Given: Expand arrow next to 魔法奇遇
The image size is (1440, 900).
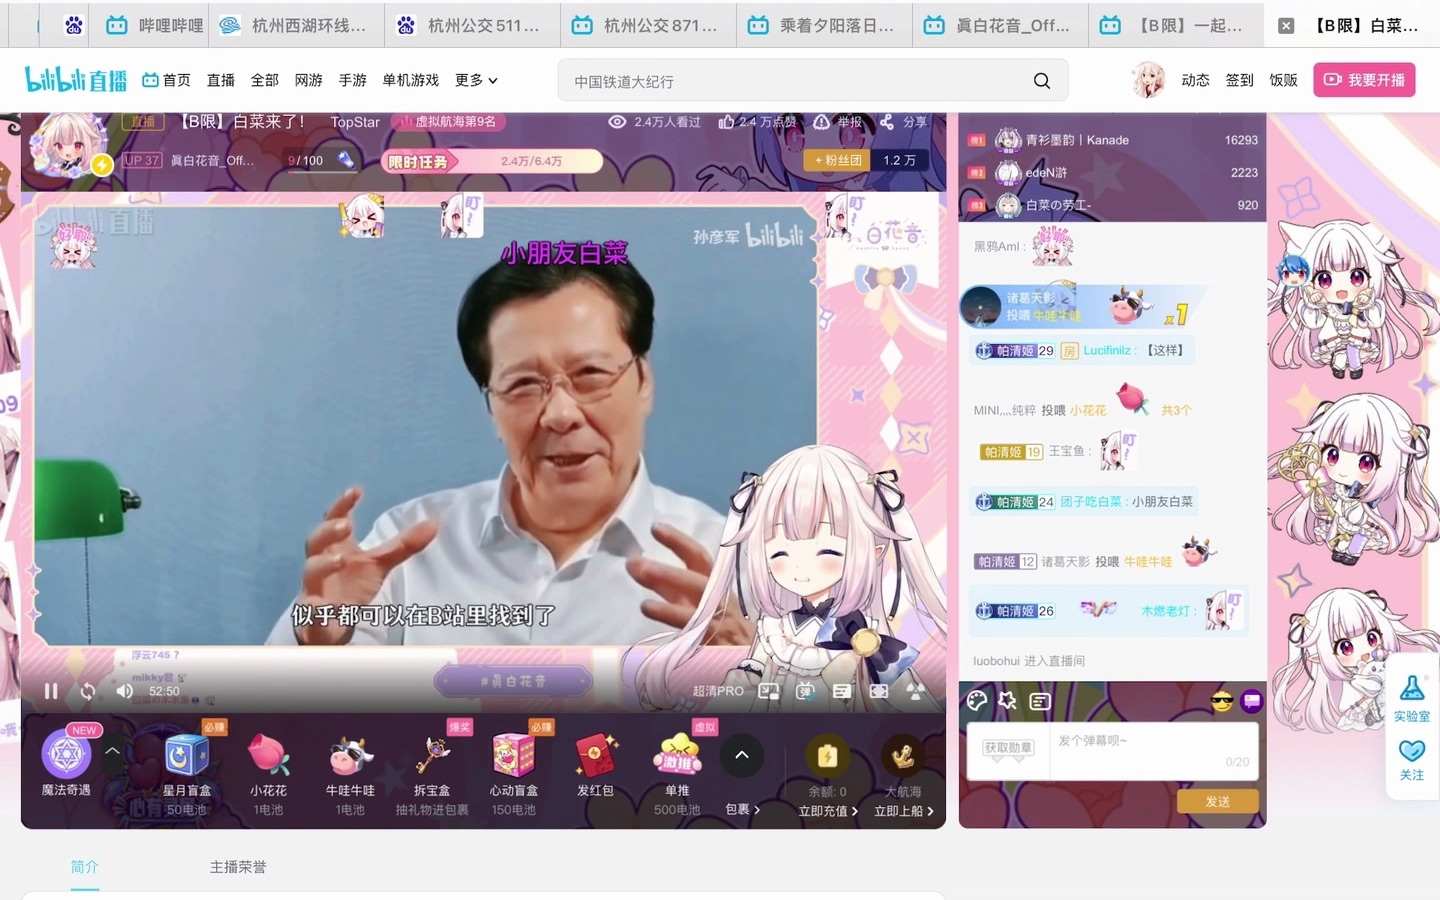Looking at the screenshot, I should (x=113, y=750).
